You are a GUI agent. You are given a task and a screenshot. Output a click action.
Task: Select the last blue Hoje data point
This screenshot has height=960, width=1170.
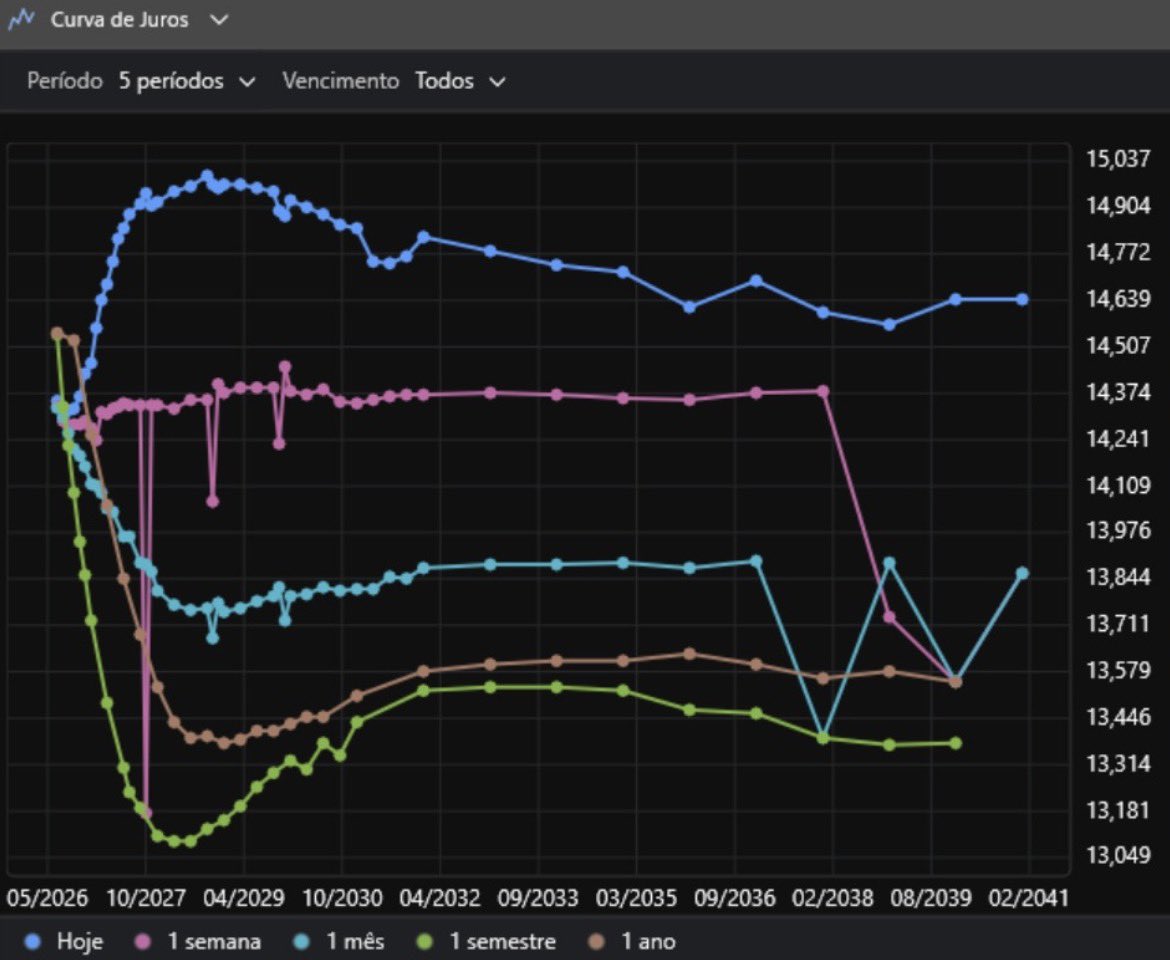[x=1022, y=299]
